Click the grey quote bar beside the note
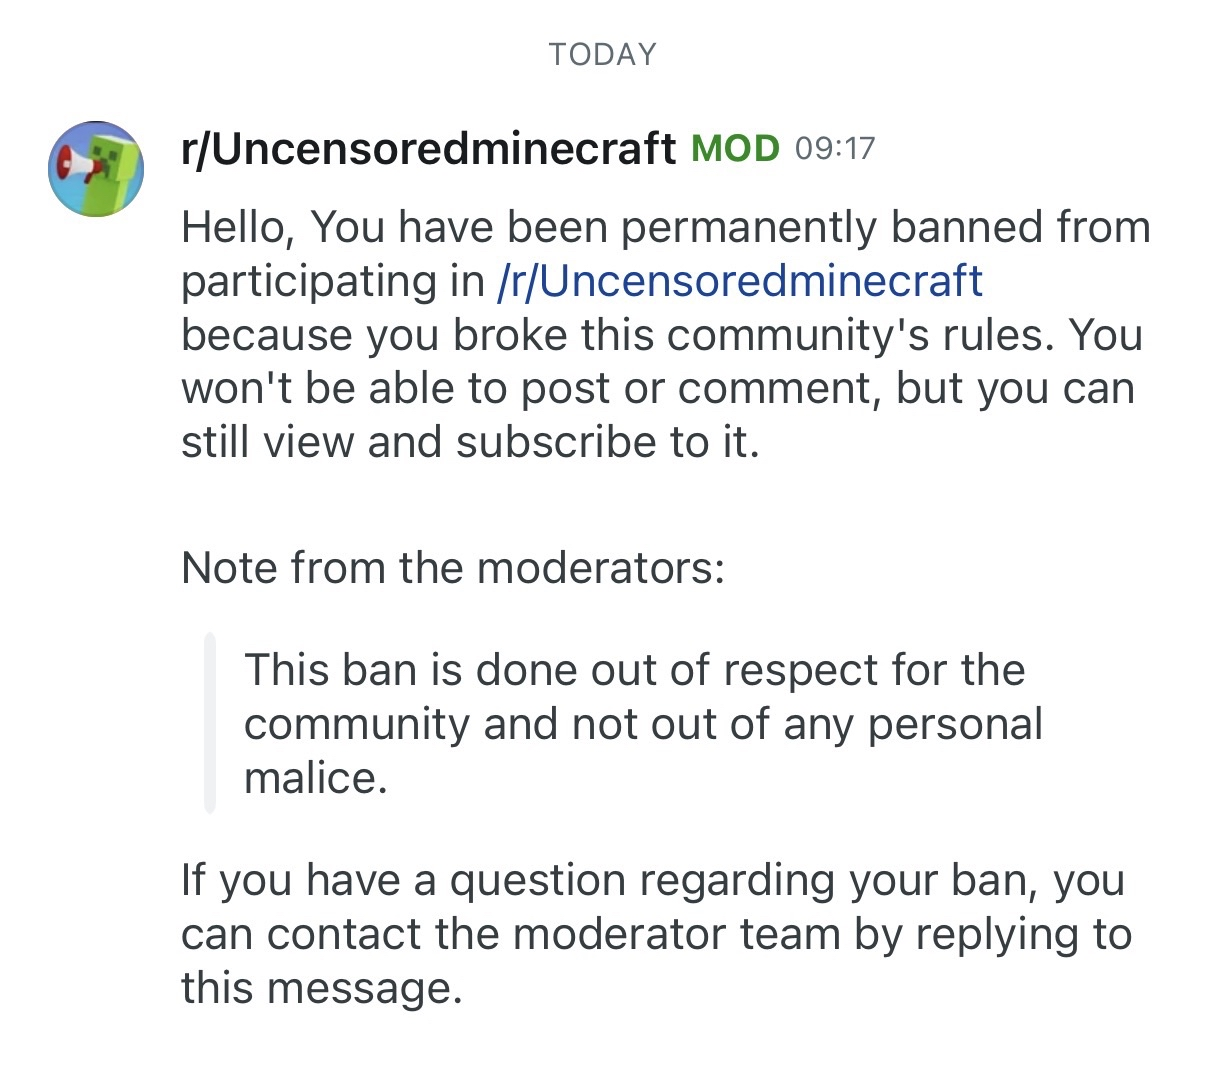Screen dimensions: 1206x1069 (x=210, y=722)
